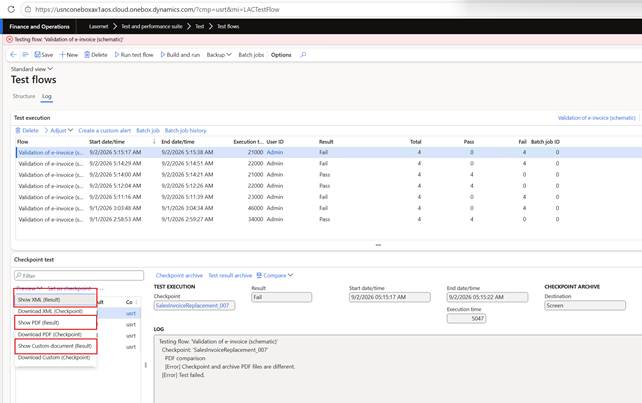
Task: Click Finance and Operations header
Action: 39,26
